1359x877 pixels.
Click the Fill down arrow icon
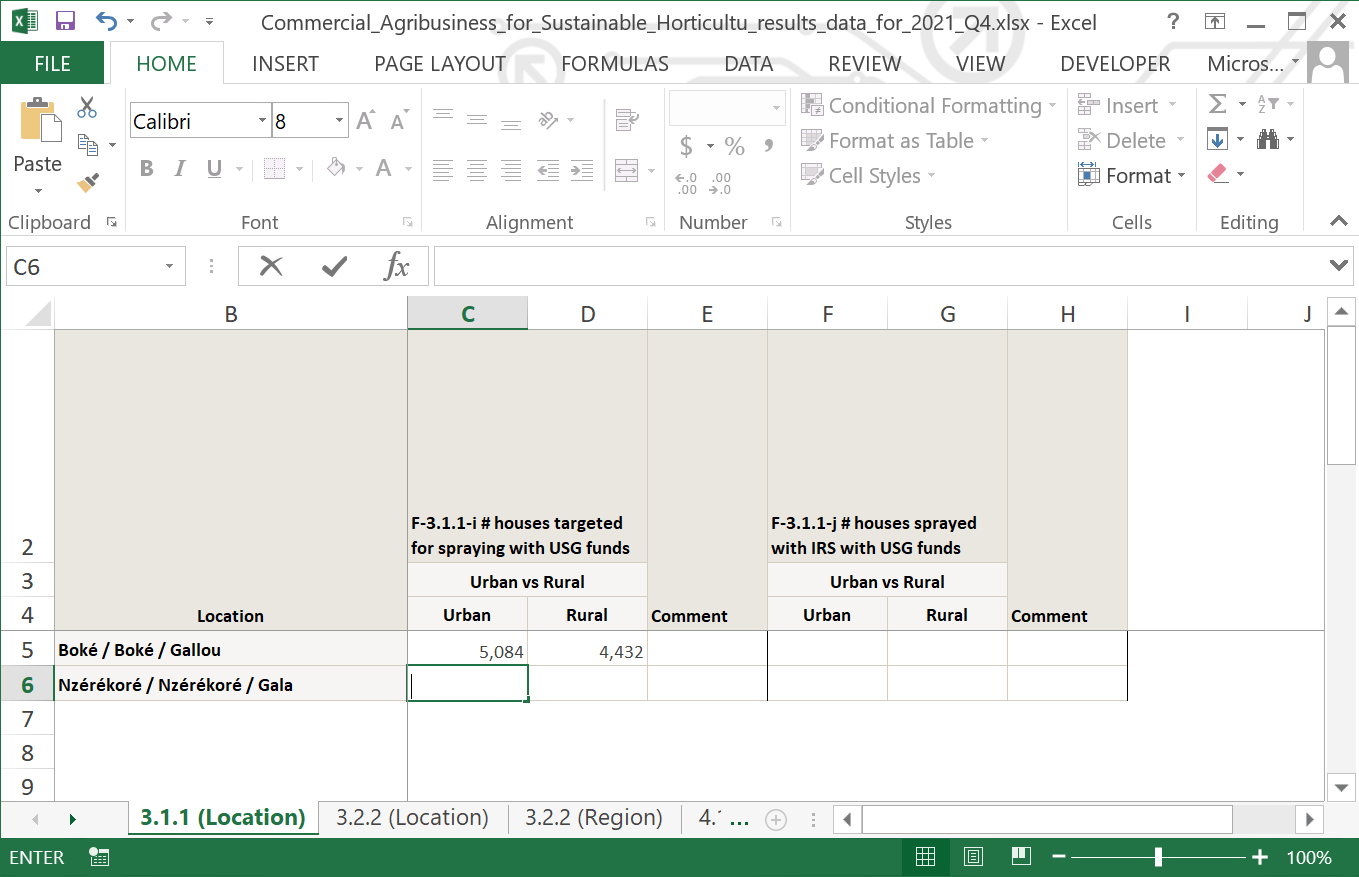pyautogui.click(x=1217, y=140)
